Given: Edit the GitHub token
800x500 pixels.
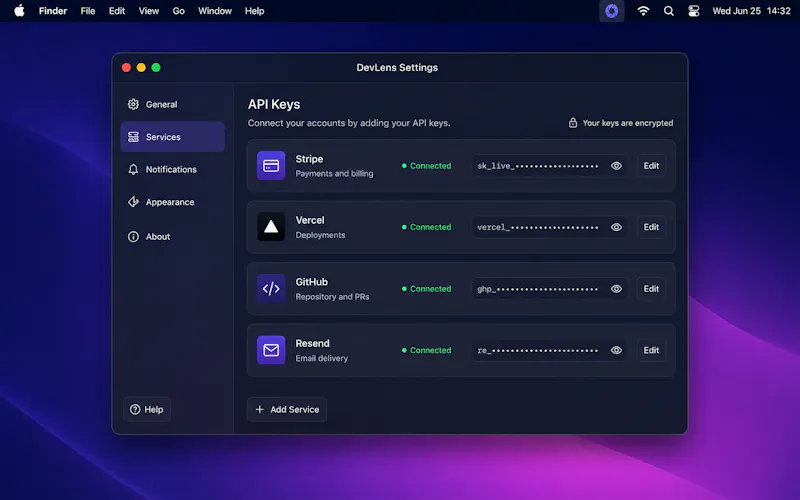Looking at the screenshot, I should click(x=651, y=289).
